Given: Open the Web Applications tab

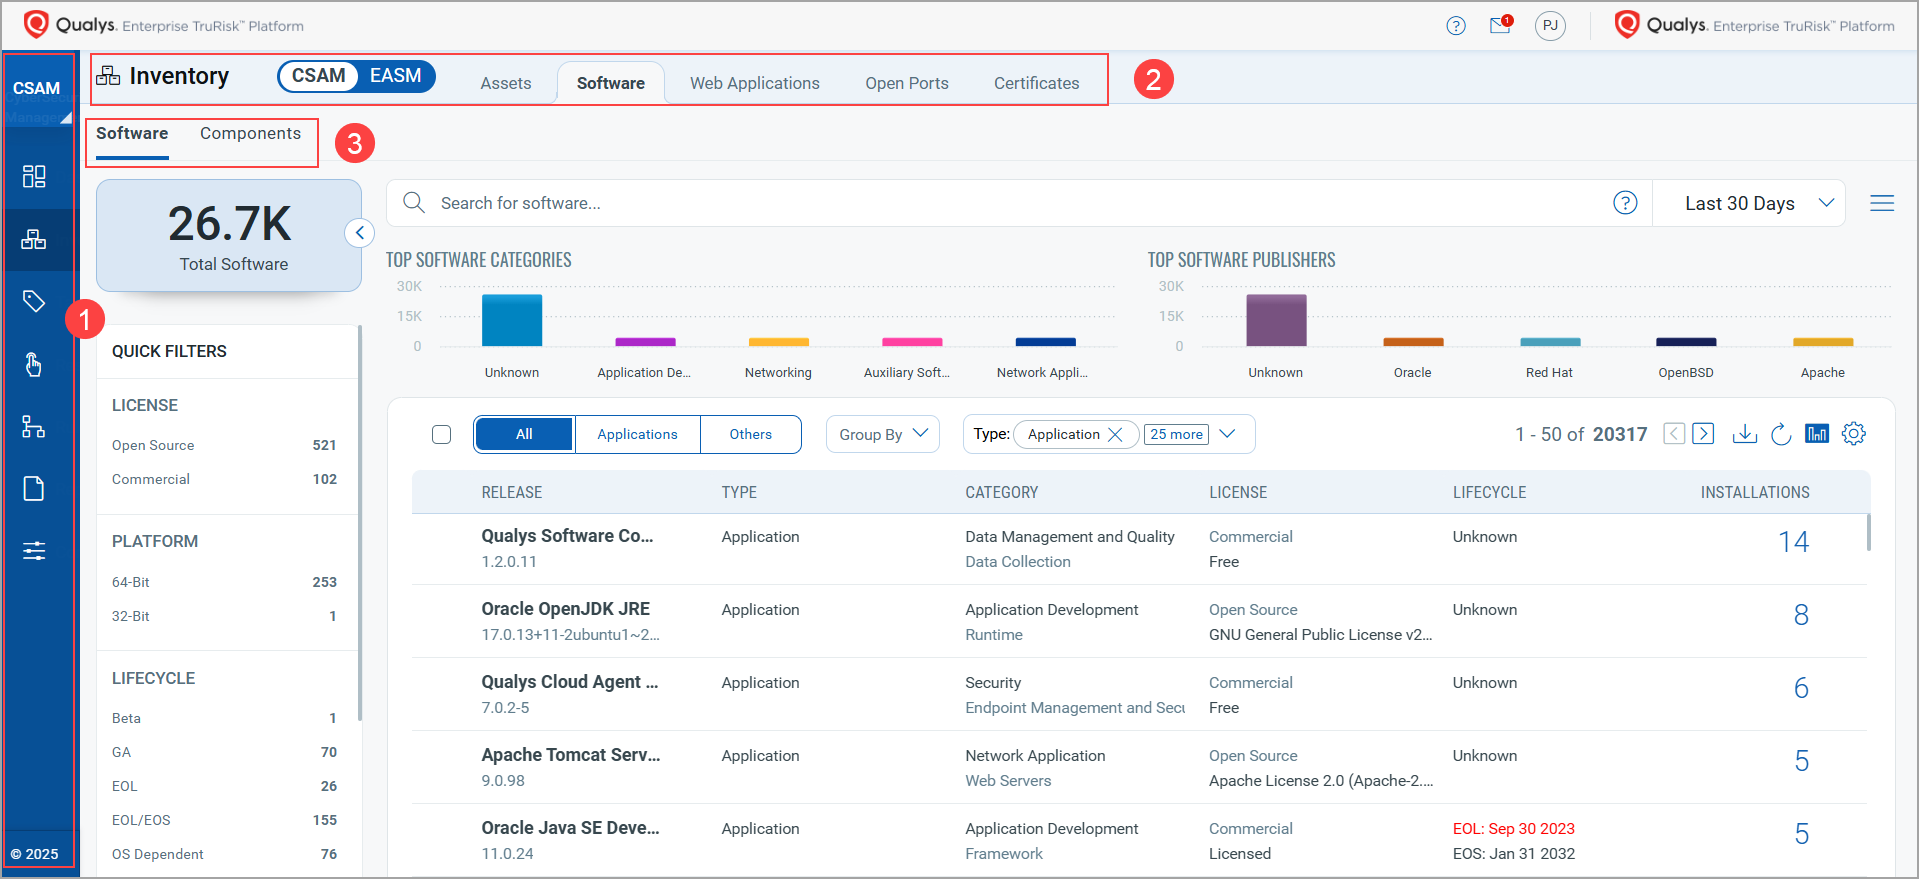Looking at the screenshot, I should tap(755, 83).
